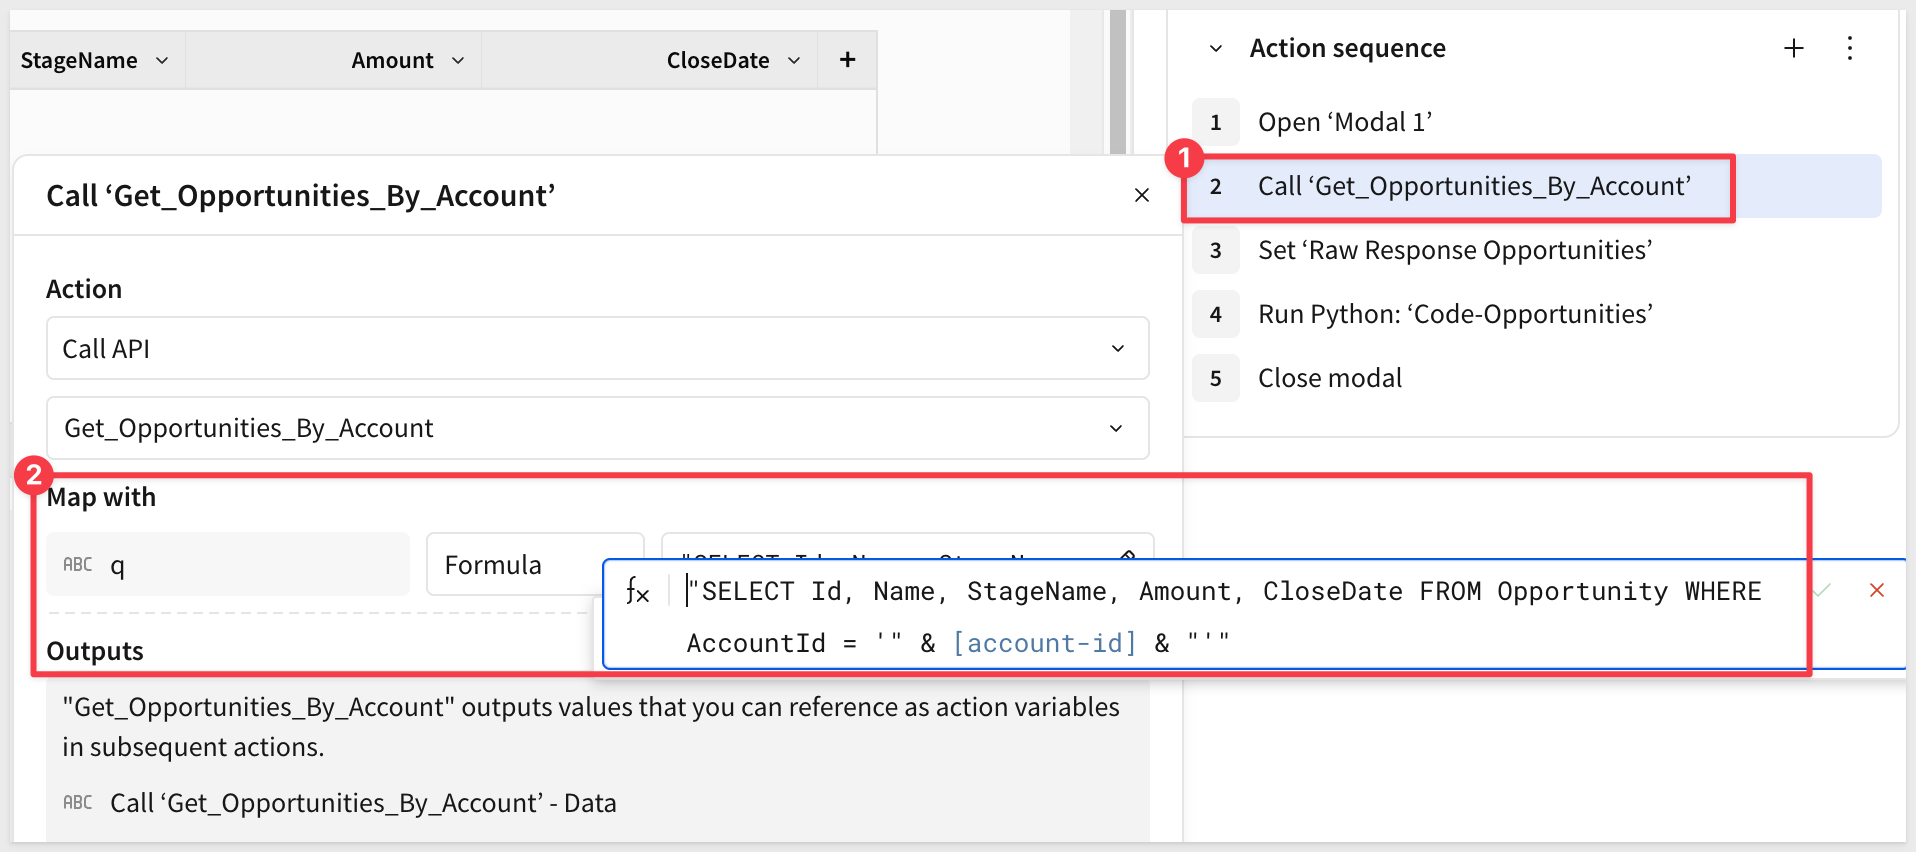This screenshot has height=852, width=1916.
Task: Select the Open 'Modal 1' step
Action: 1344,122
